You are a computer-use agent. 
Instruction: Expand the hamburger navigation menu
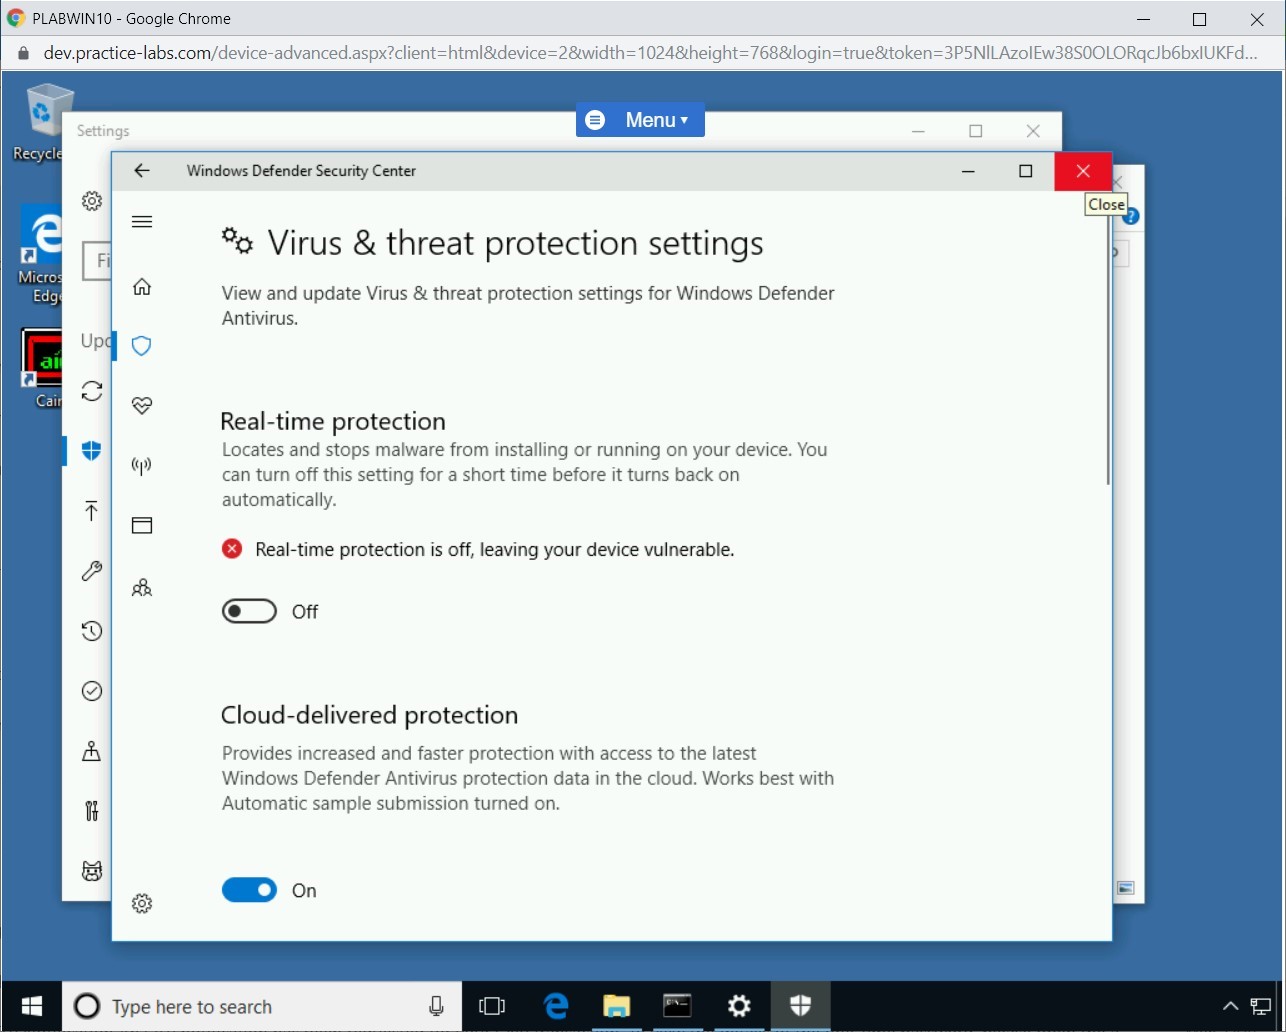(x=142, y=222)
